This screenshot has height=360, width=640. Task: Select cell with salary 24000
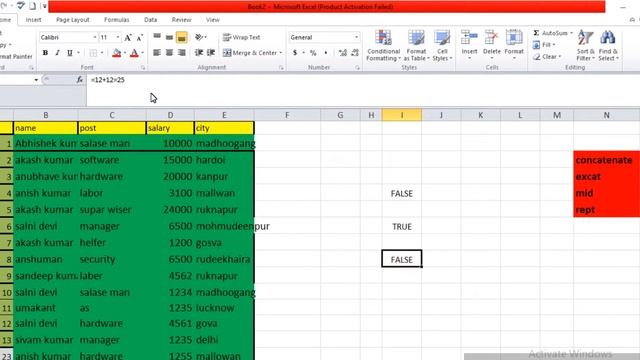[170, 209]
